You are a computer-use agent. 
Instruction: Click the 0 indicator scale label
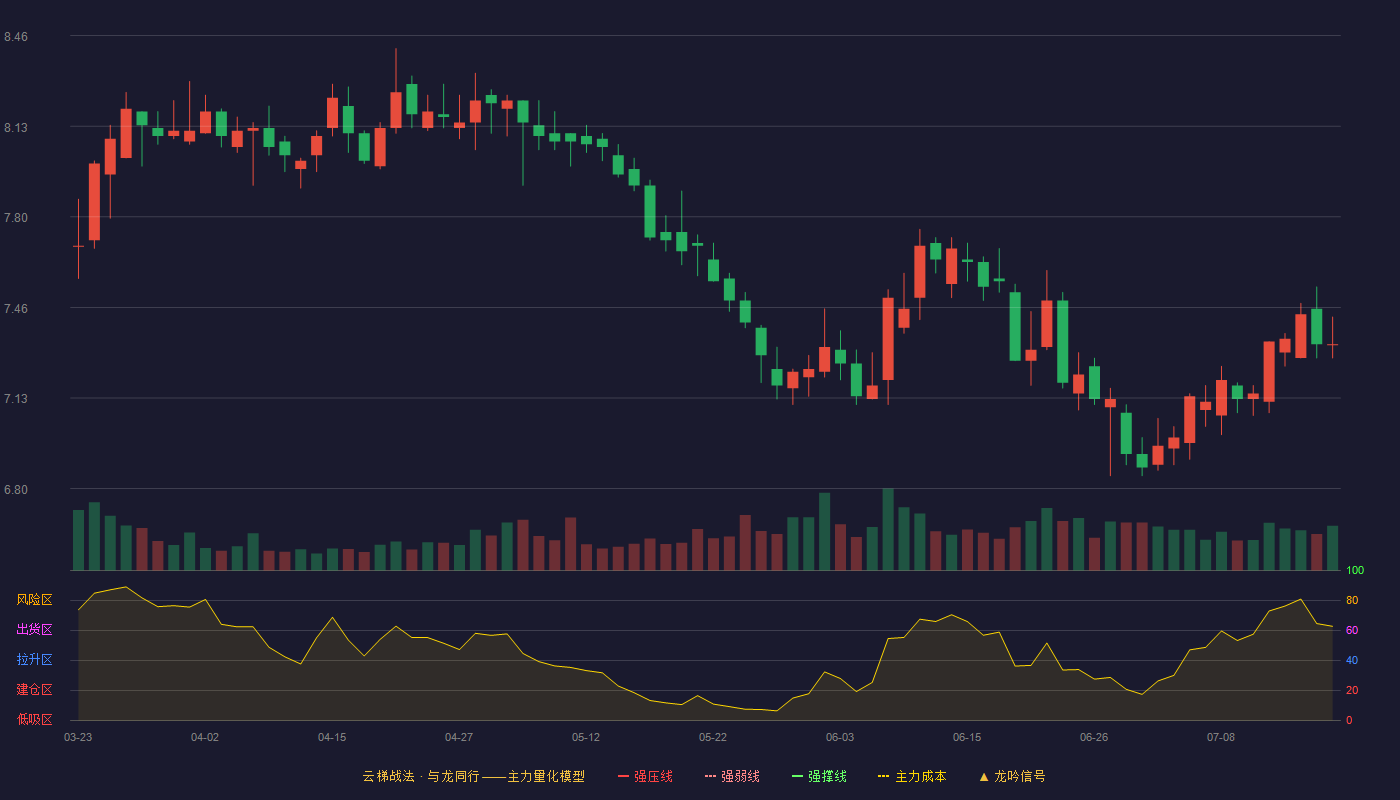coord(1349,720)
